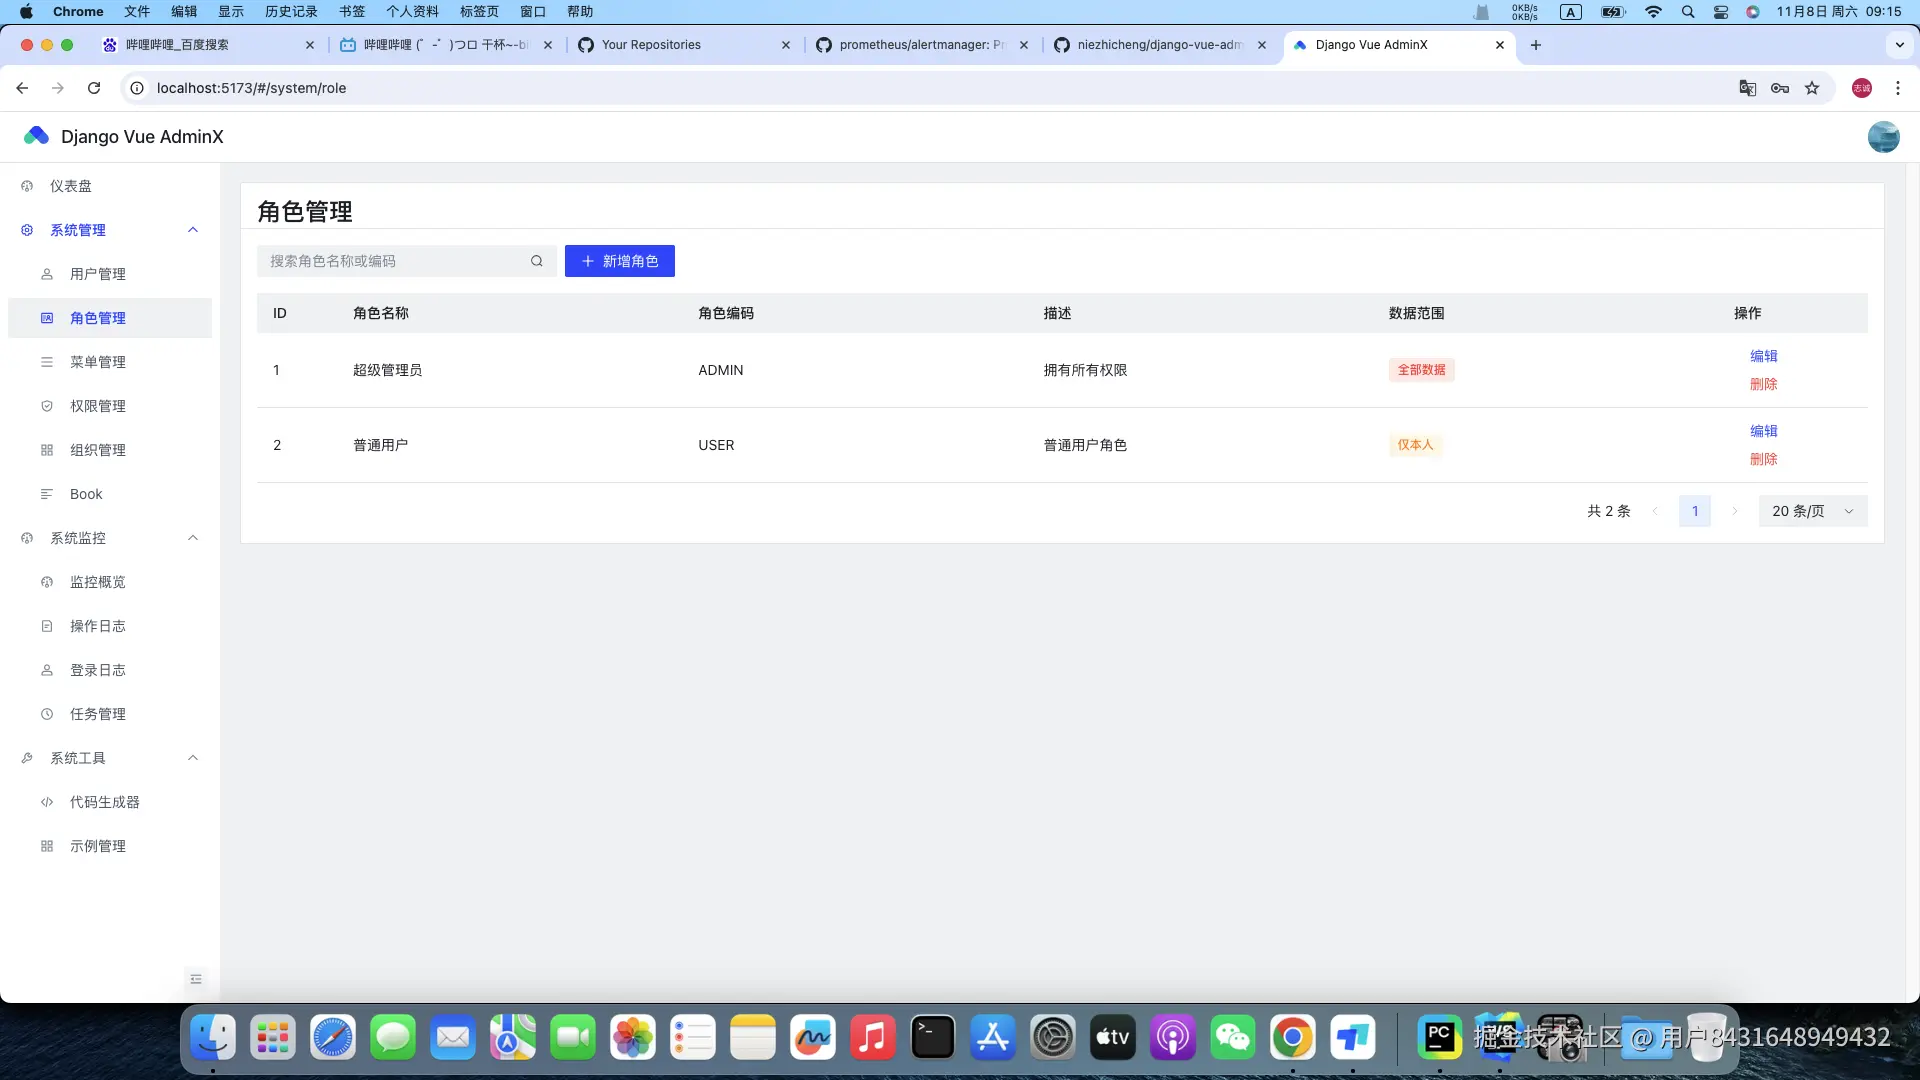1920x1080 pixels.
Task: Click 删除 link for 普通用户 row
Action: [x=1763, y=459]
